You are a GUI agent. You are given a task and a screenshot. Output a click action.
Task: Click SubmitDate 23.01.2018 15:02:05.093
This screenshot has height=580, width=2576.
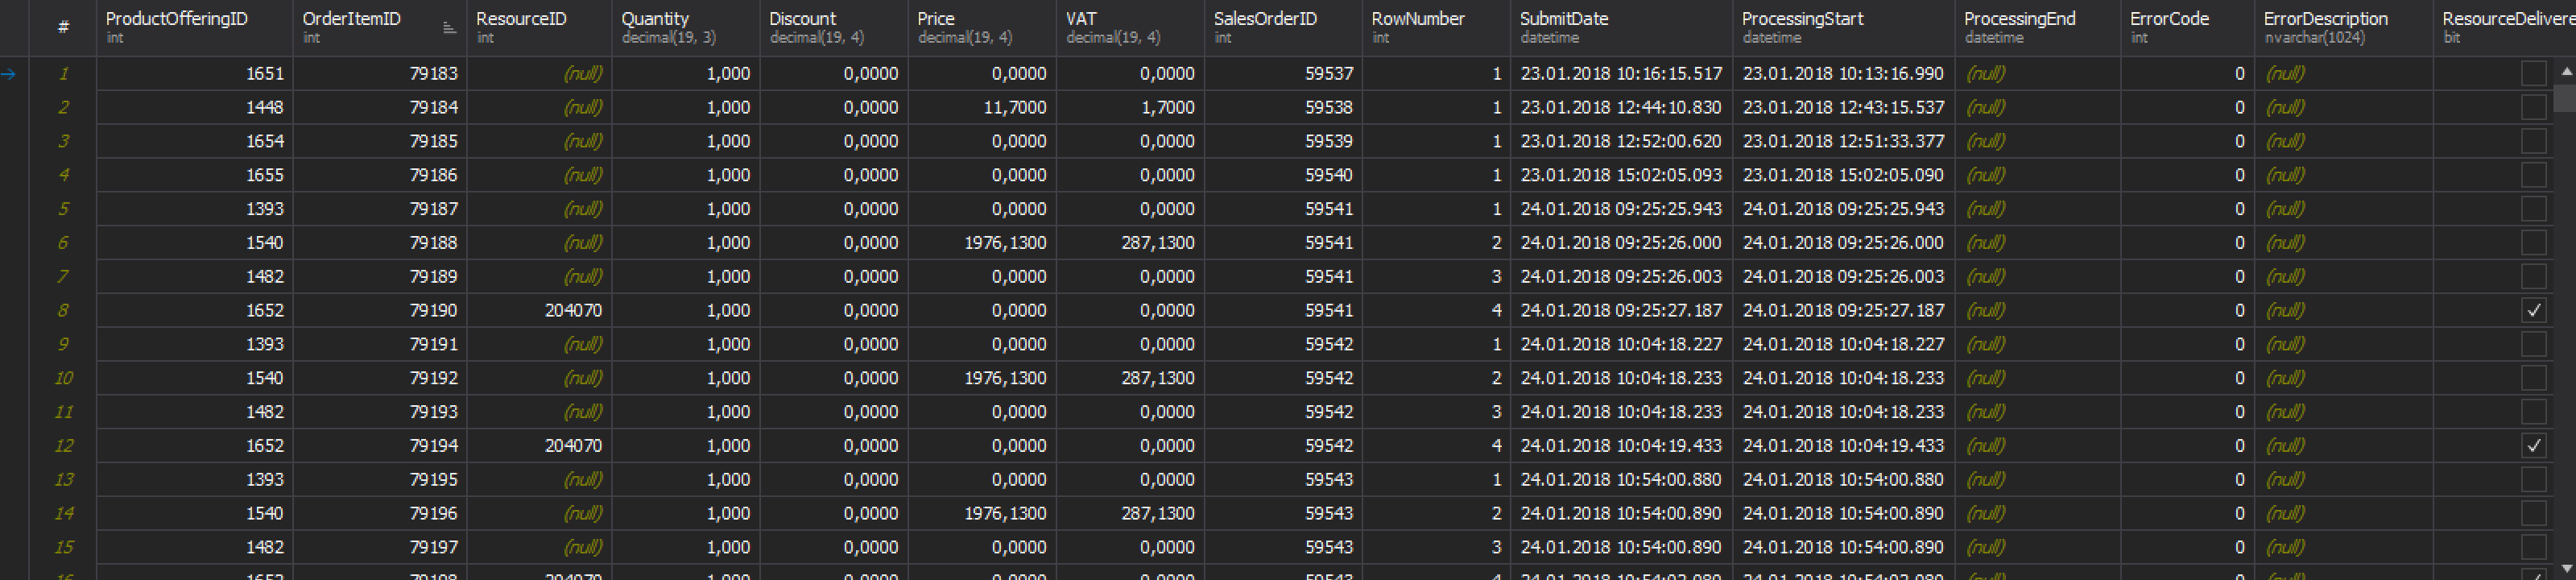(1621, 175)
